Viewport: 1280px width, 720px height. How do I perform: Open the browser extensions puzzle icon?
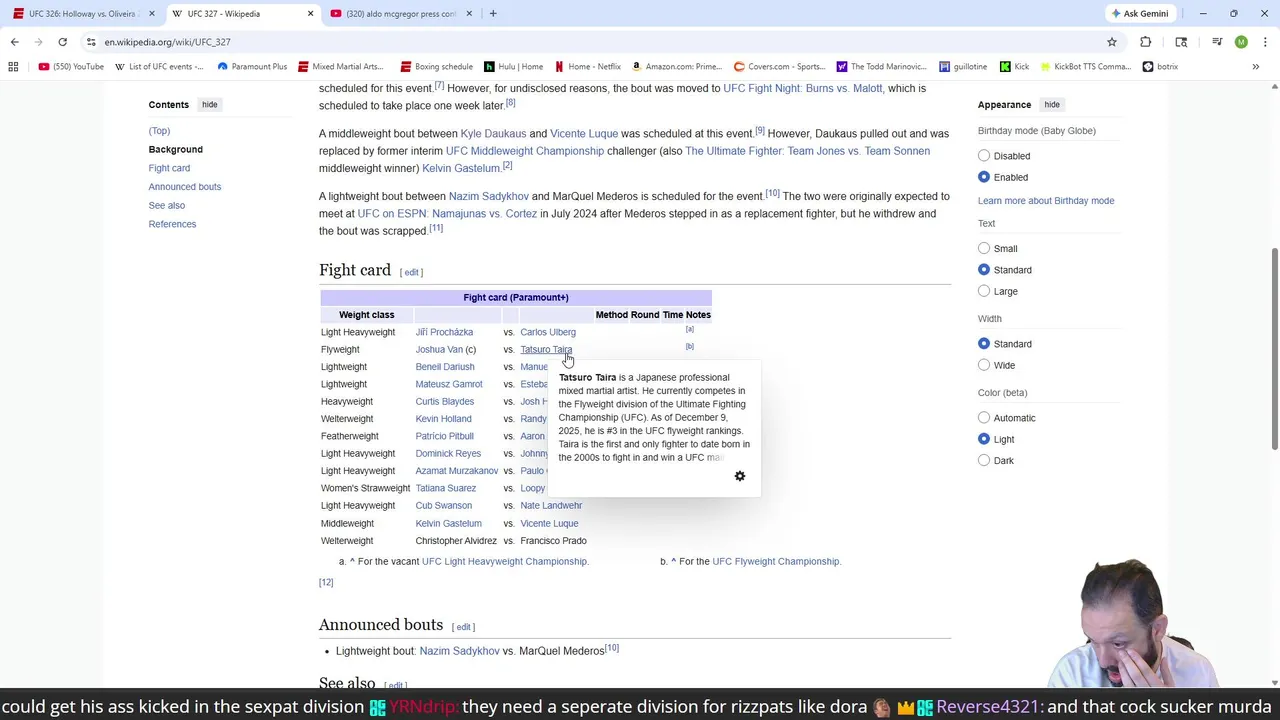[x=1146, y=42]
